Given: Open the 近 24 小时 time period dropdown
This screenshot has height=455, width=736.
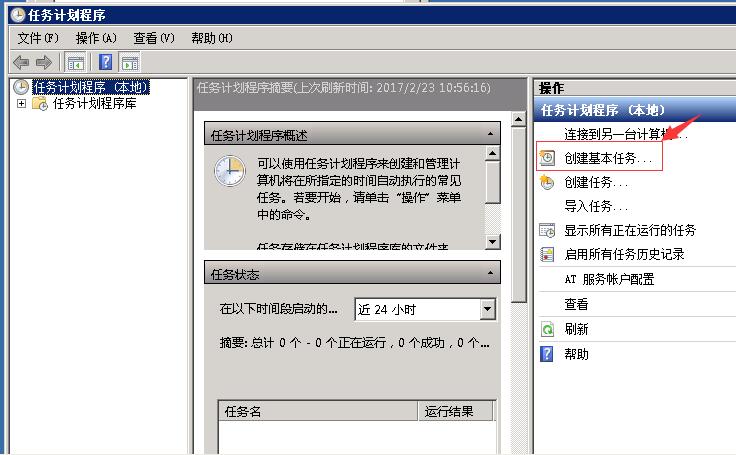Looking at the screenshot, I should tap(487, 309).
